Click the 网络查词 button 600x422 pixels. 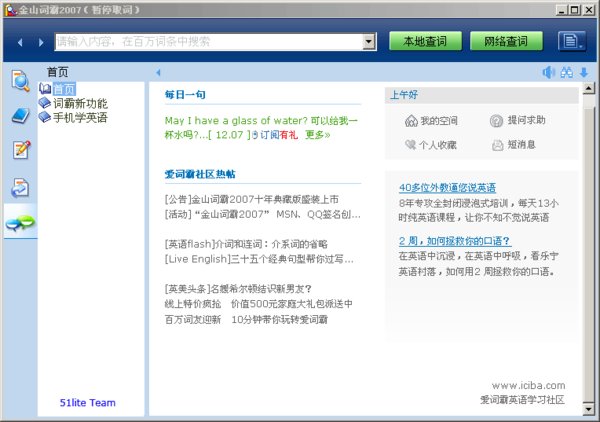tap(506, 41)
